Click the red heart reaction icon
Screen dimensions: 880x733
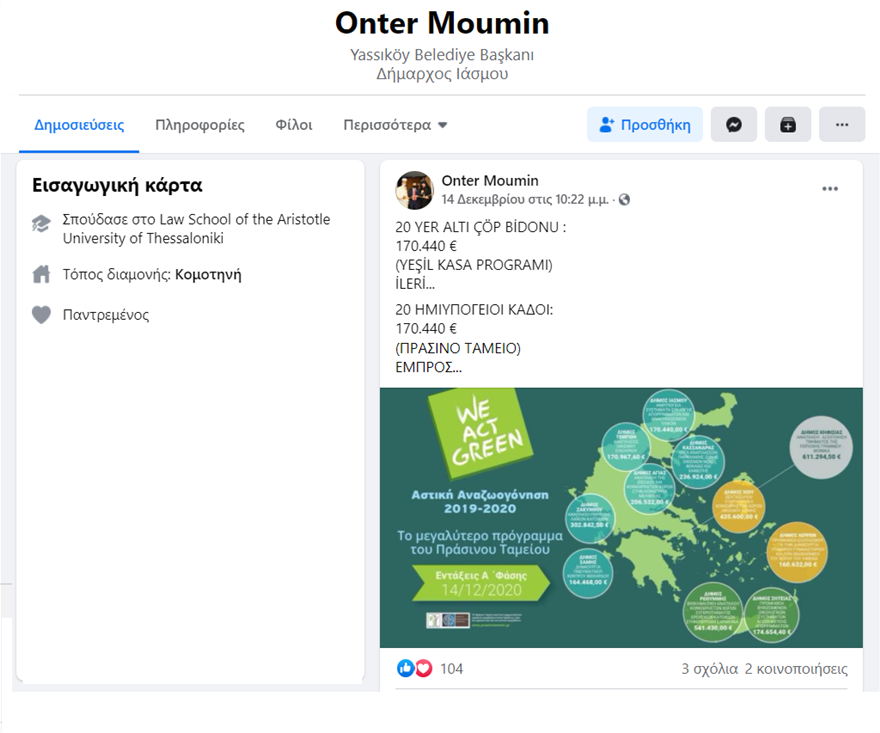[423, 668]
